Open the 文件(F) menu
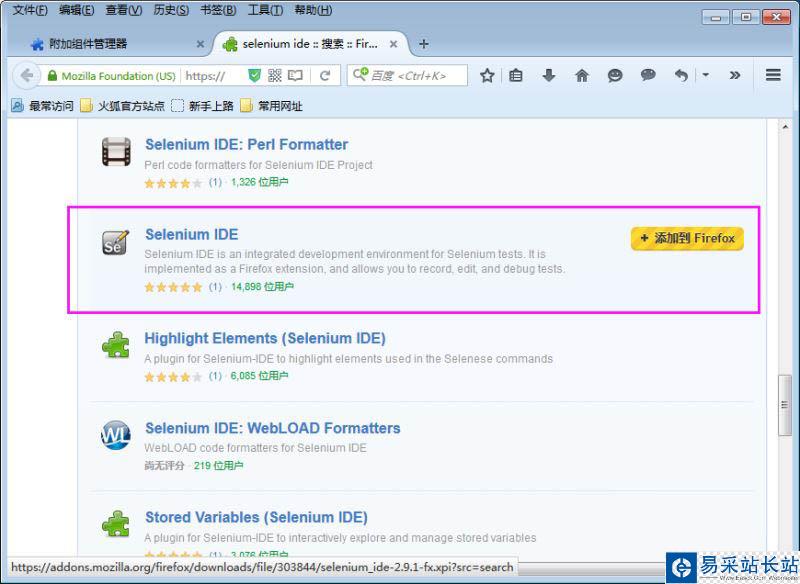 click(30, 10)
